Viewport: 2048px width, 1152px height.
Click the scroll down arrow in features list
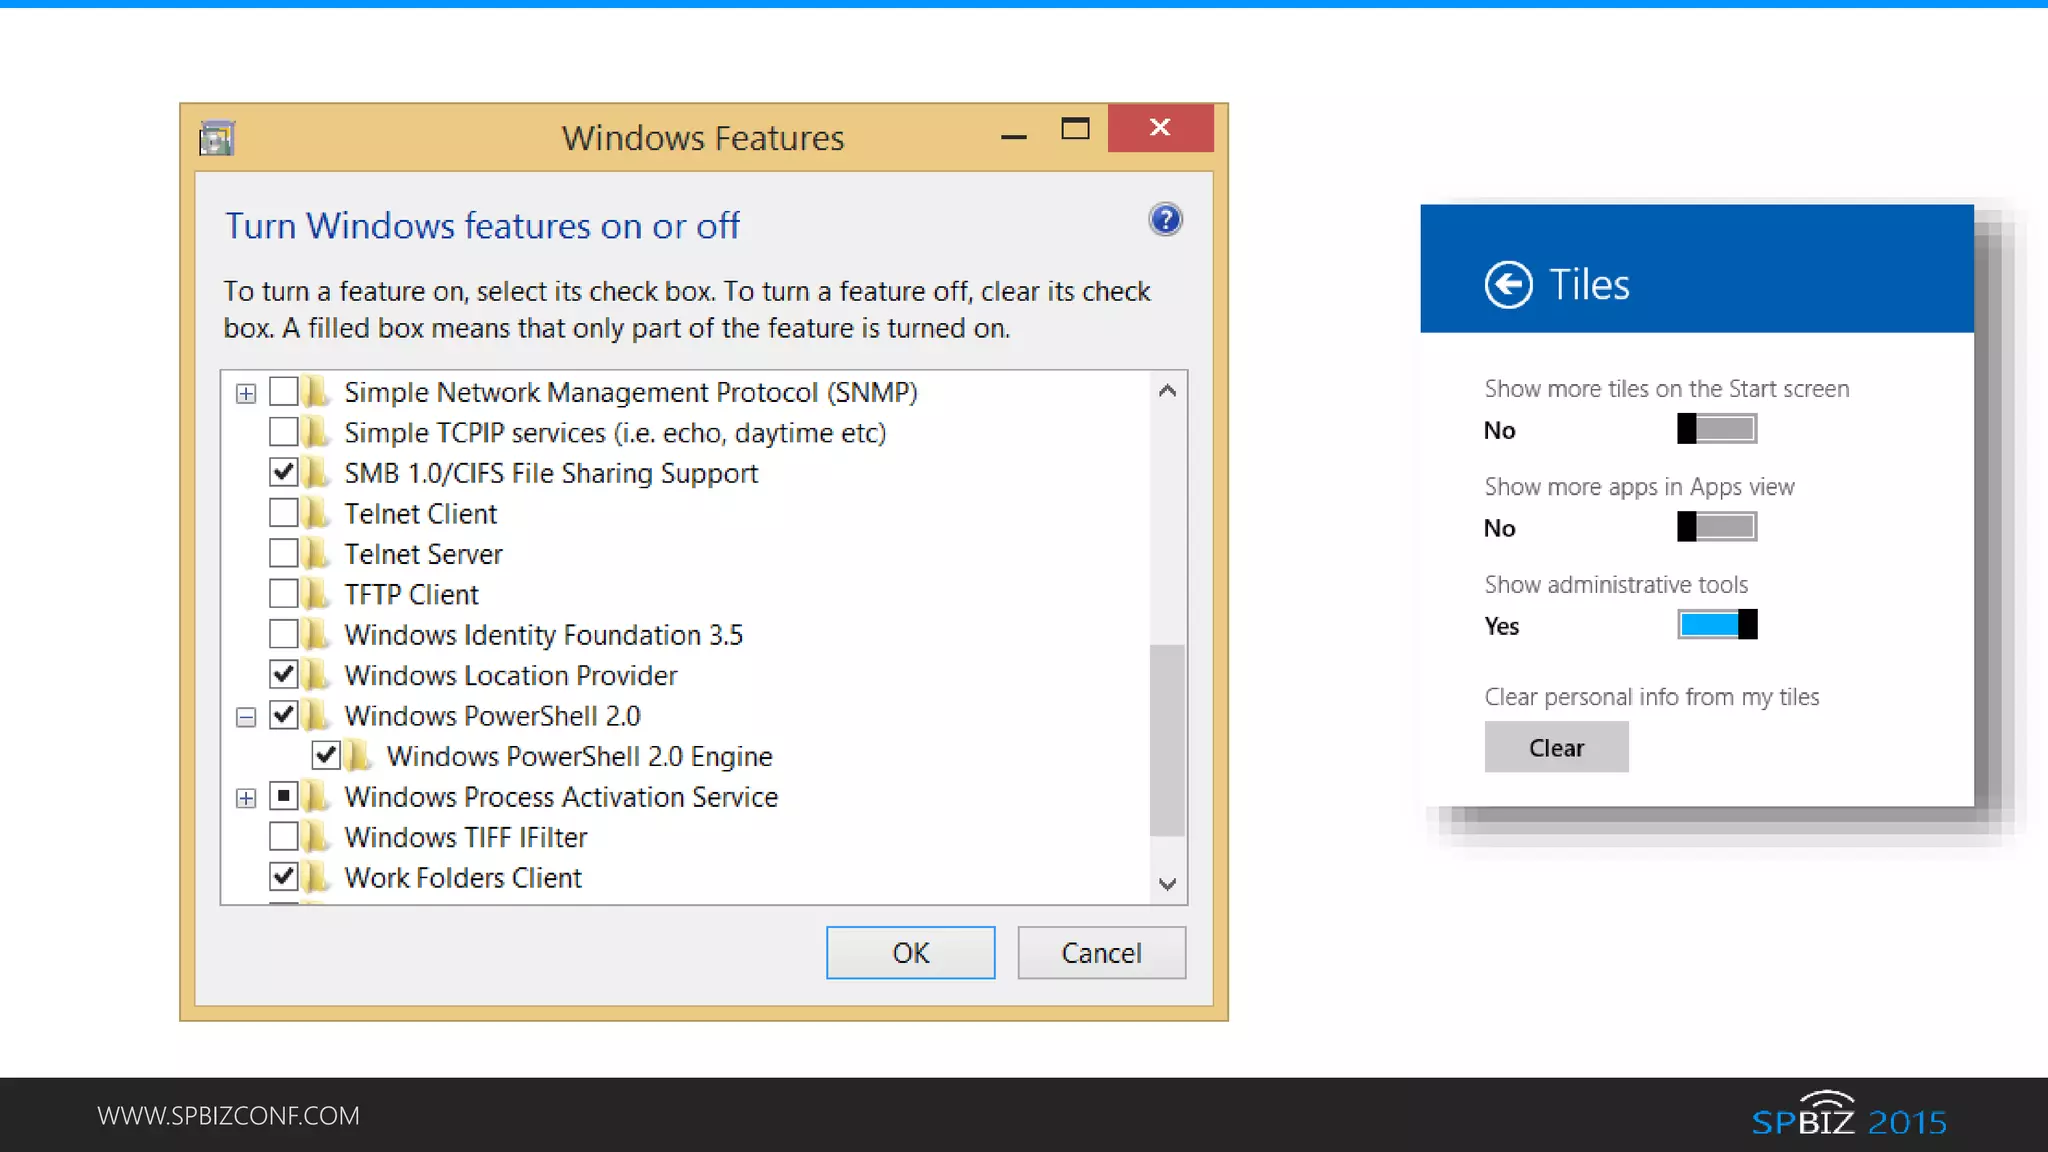1167,884
